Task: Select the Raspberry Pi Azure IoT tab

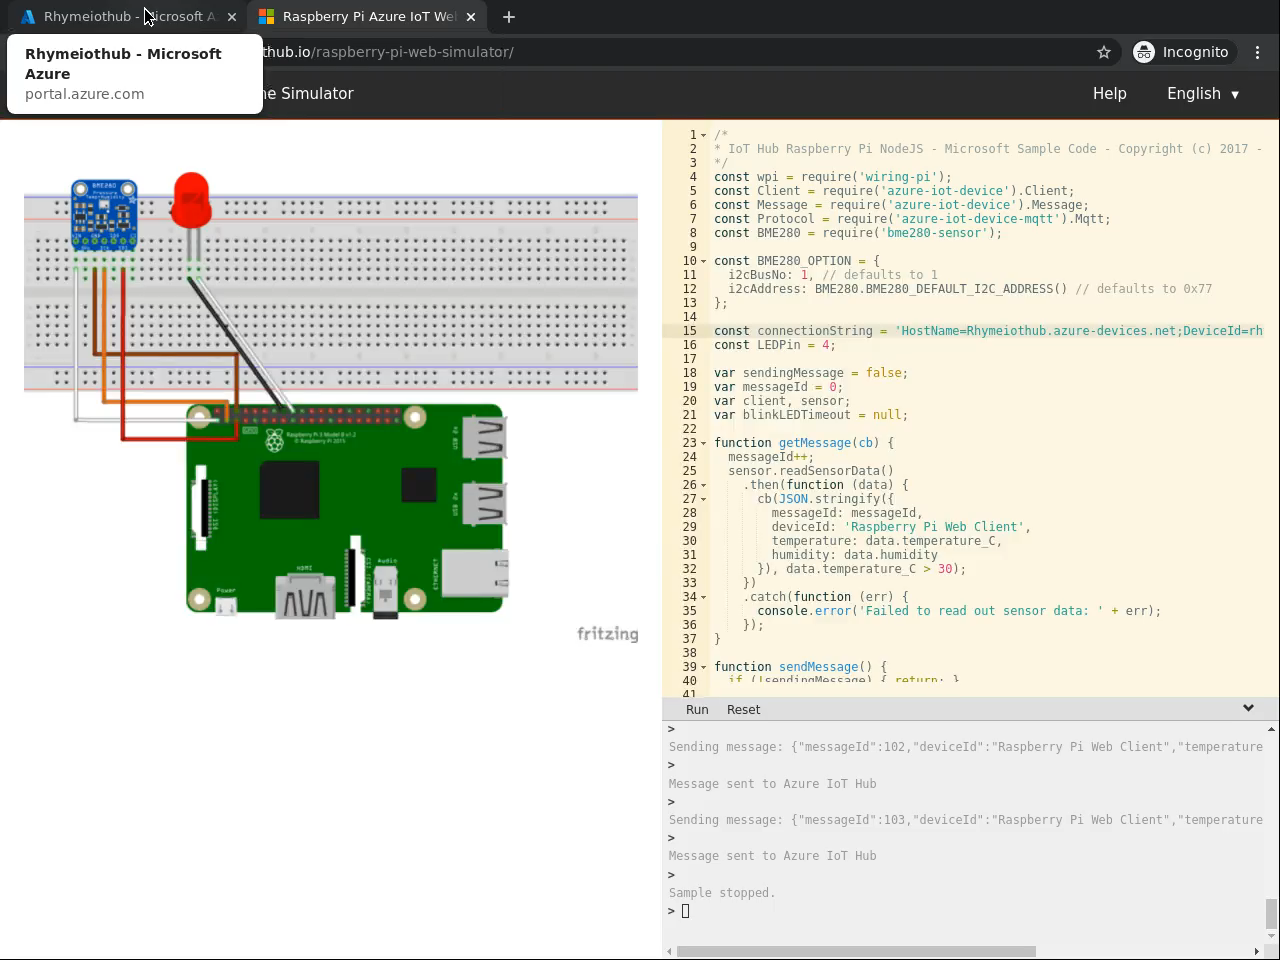Action: pyautogui.click(x=360, y=17)
